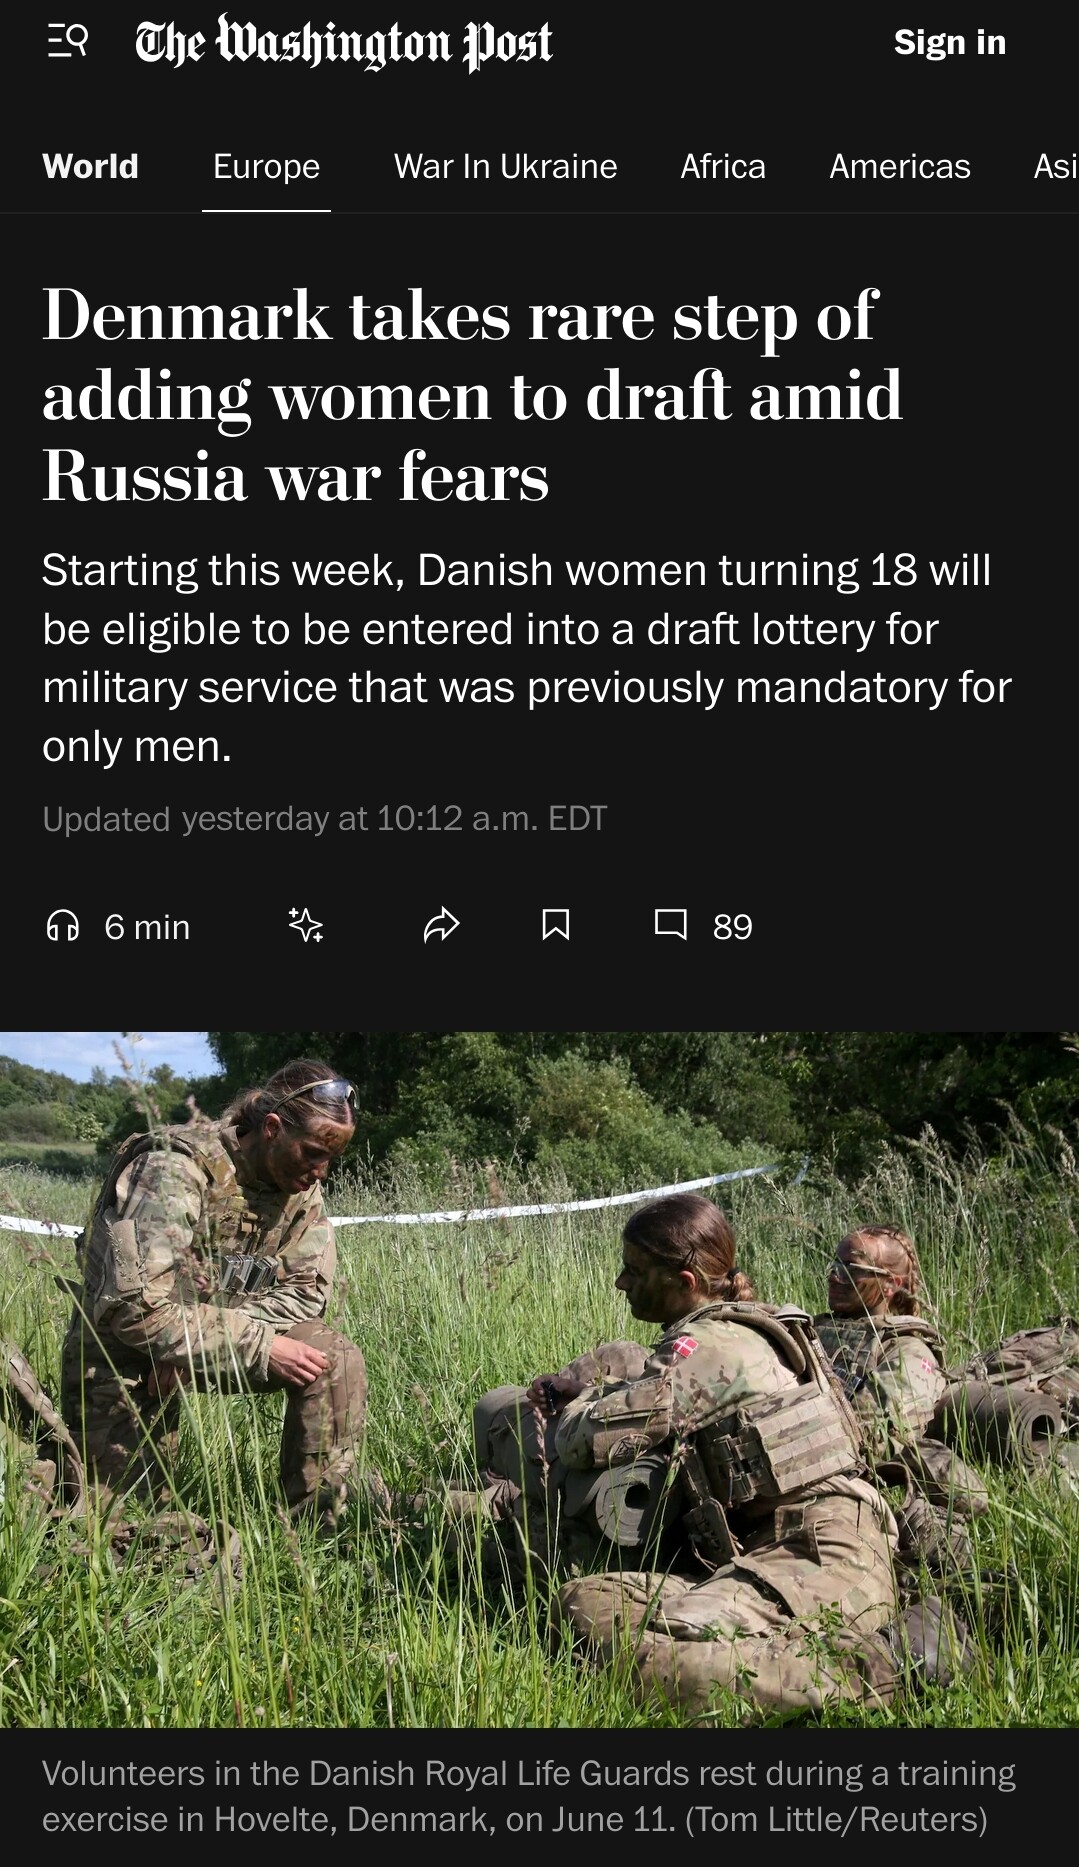Open the World section
The image size is (1079, 1867).
coord(90,166)
